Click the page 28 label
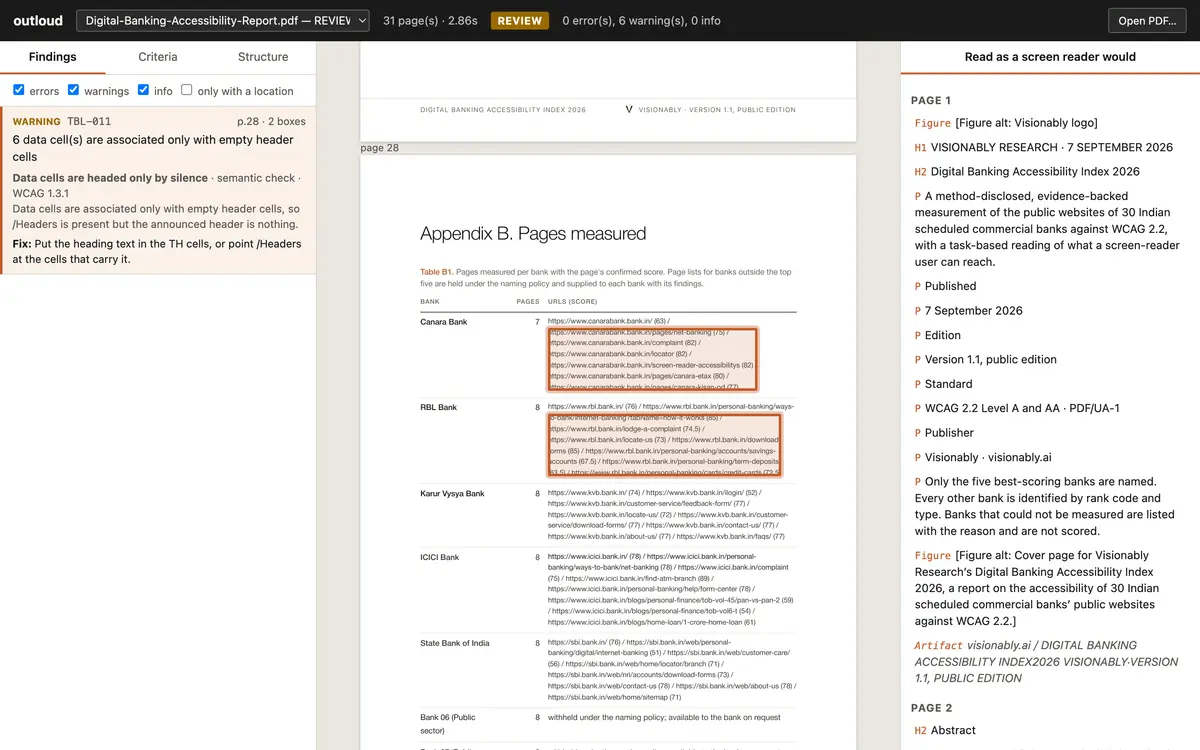Image resolution: width=1200 pixels, height=750 pixels. pos(379,148)
